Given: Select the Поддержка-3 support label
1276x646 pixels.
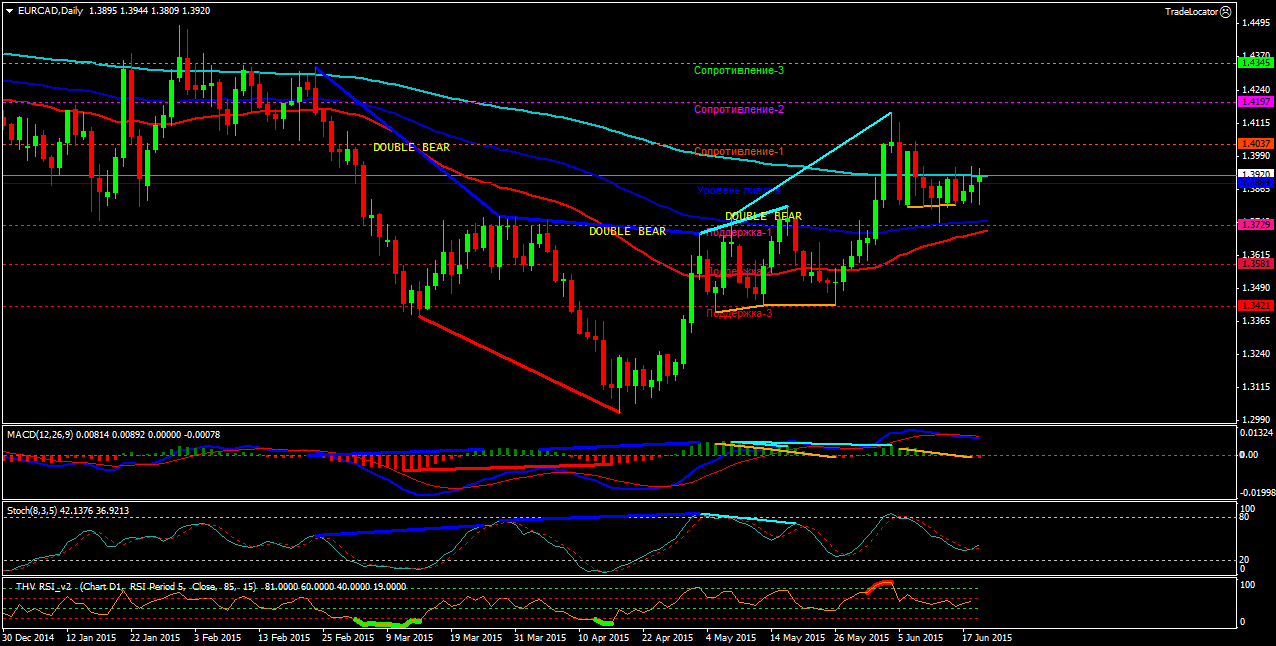Looking at the screenshot, I should [x=739, y=313].
